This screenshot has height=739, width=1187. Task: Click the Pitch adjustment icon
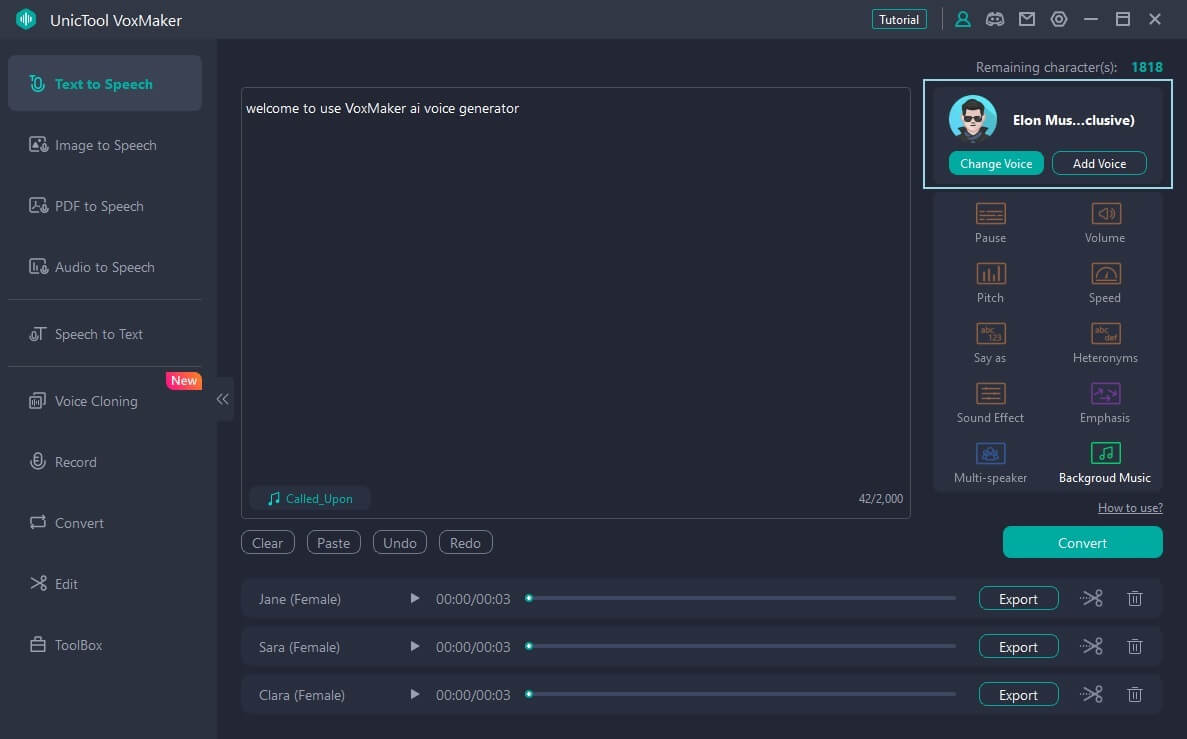coord(990,274)
